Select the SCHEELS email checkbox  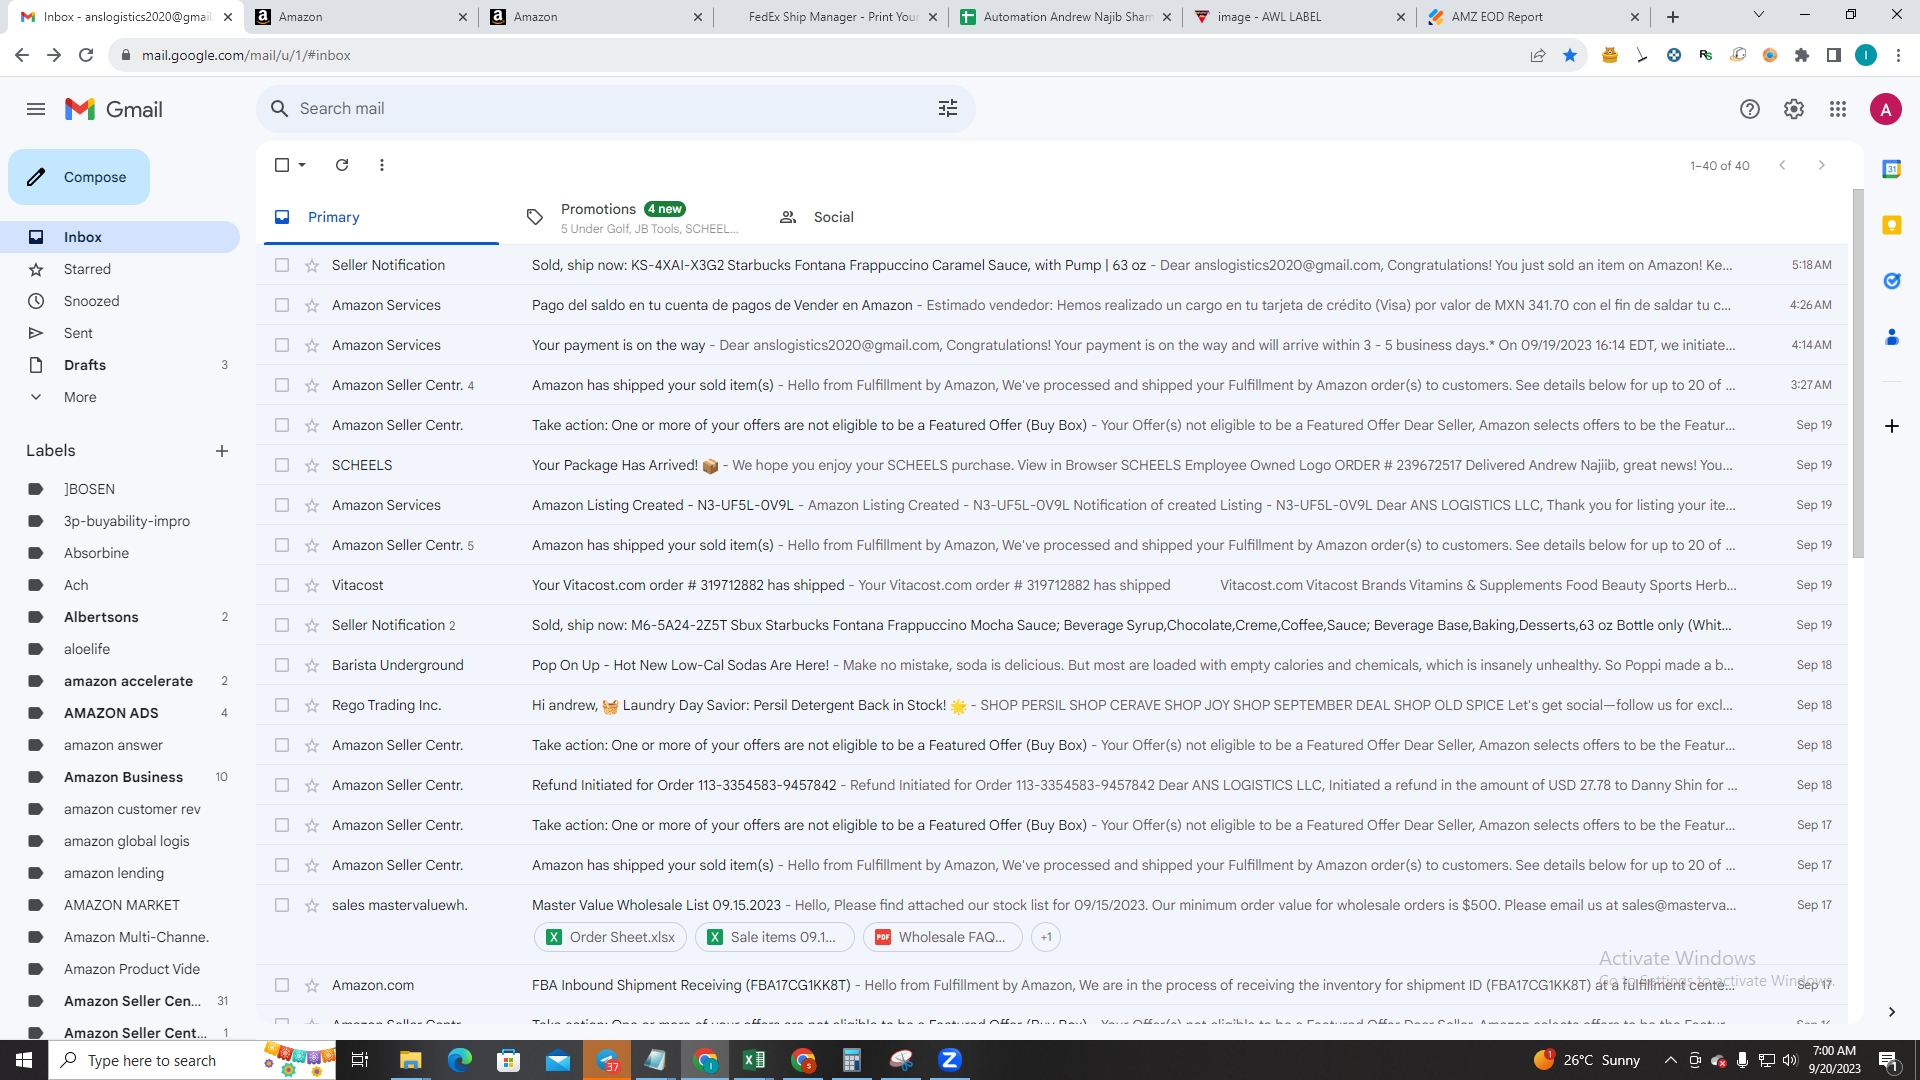pos(282,465)
